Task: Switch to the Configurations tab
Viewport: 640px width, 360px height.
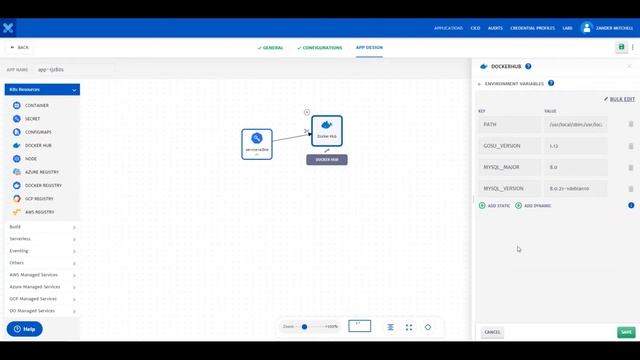Action: [320, 48]
